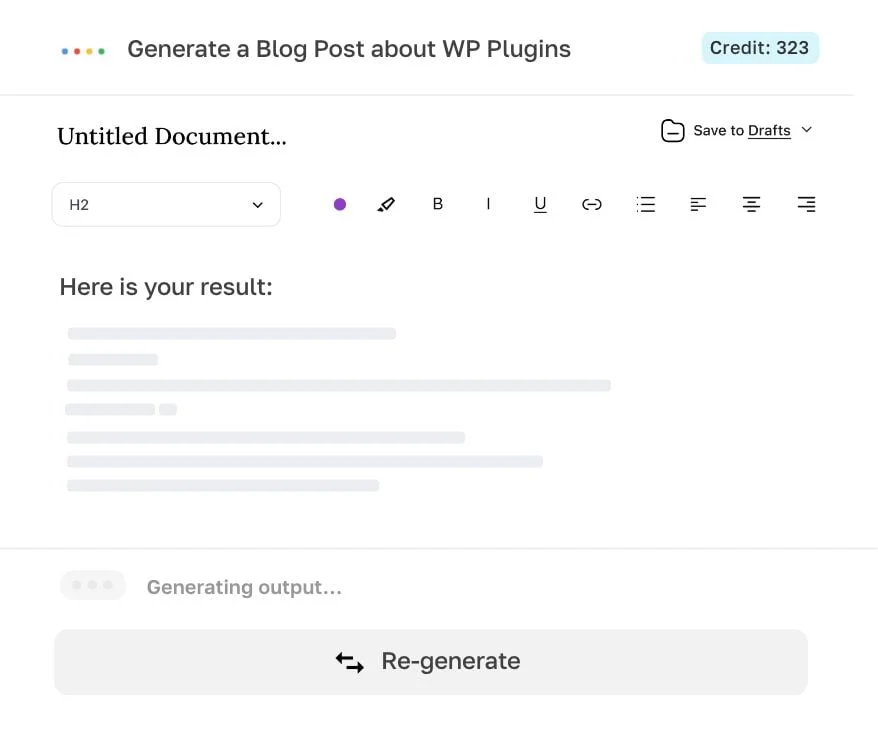Screen dimensions: 878x748
Task: Center-align the text
Action: point(751,204)
